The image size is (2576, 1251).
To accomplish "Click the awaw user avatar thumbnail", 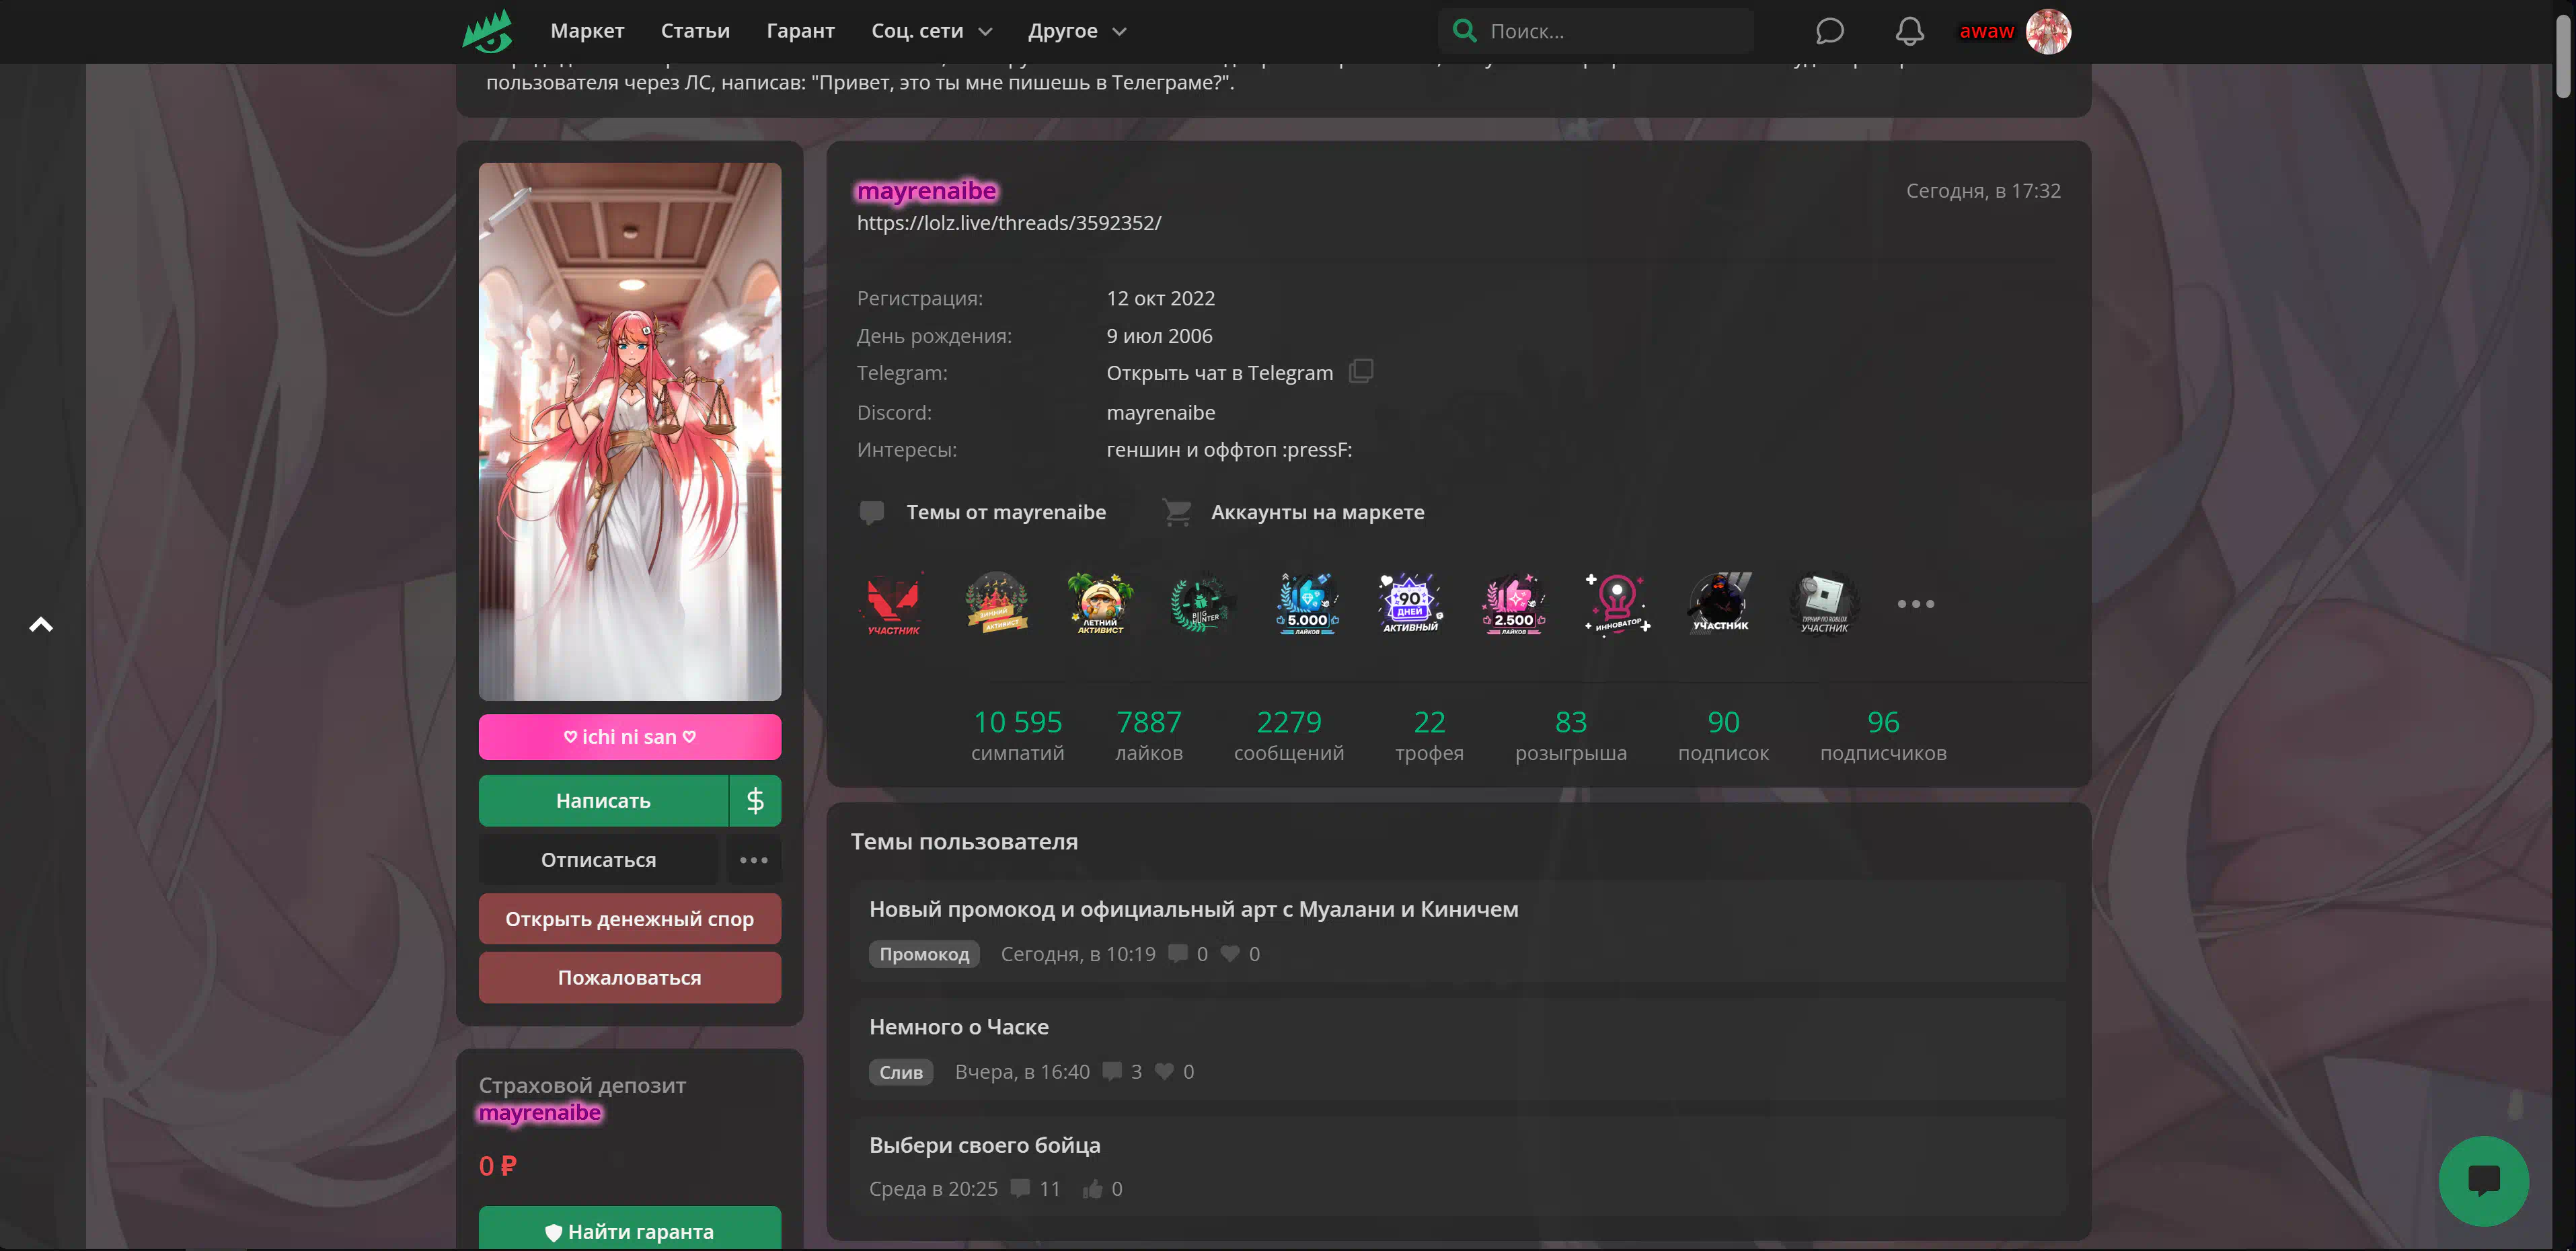I will tap(2048, 31).
